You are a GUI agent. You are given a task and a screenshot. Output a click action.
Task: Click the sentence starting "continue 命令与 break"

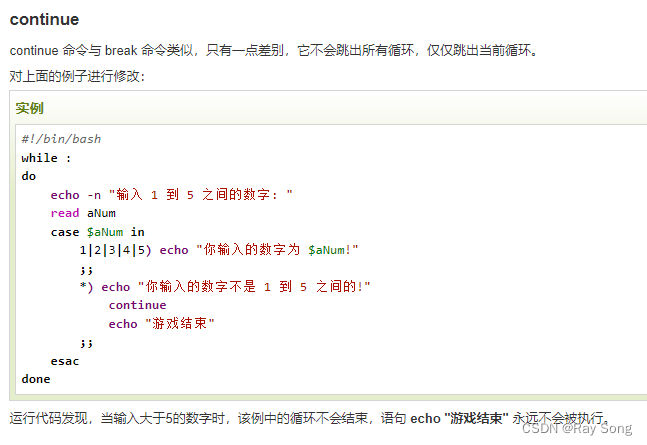point(274,50)
